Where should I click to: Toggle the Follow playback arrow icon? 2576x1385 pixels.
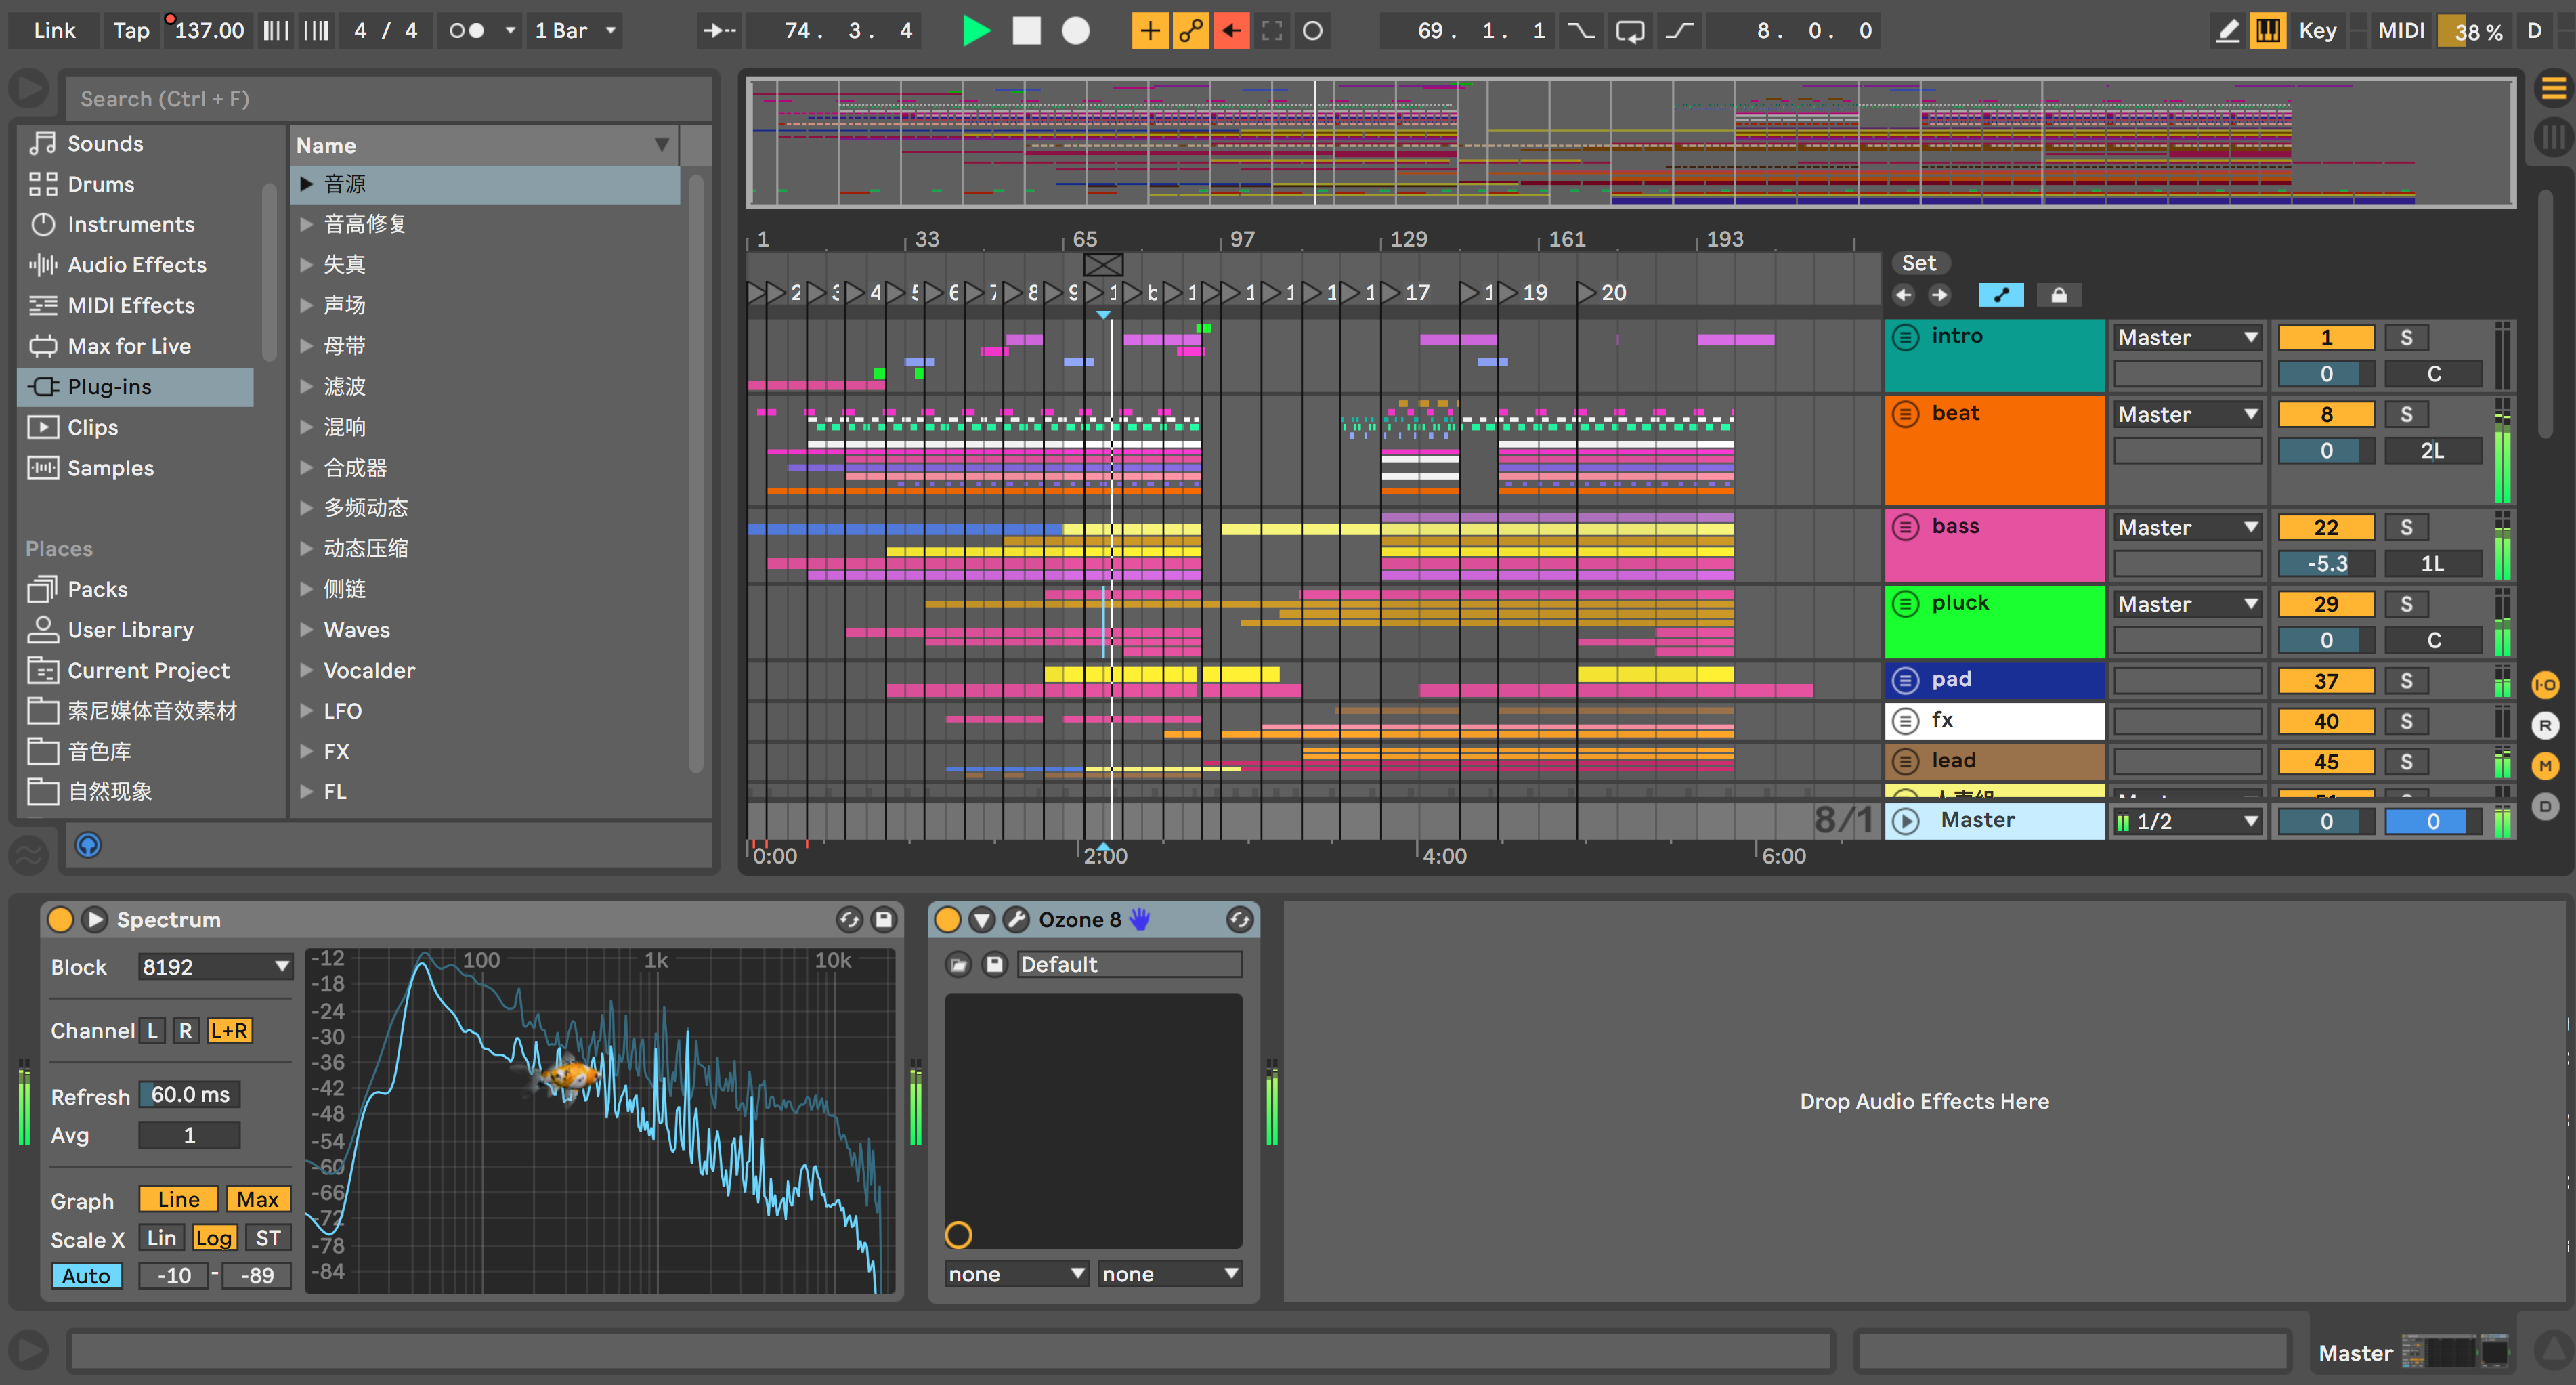pyautogui.click(x=719, y=31)
